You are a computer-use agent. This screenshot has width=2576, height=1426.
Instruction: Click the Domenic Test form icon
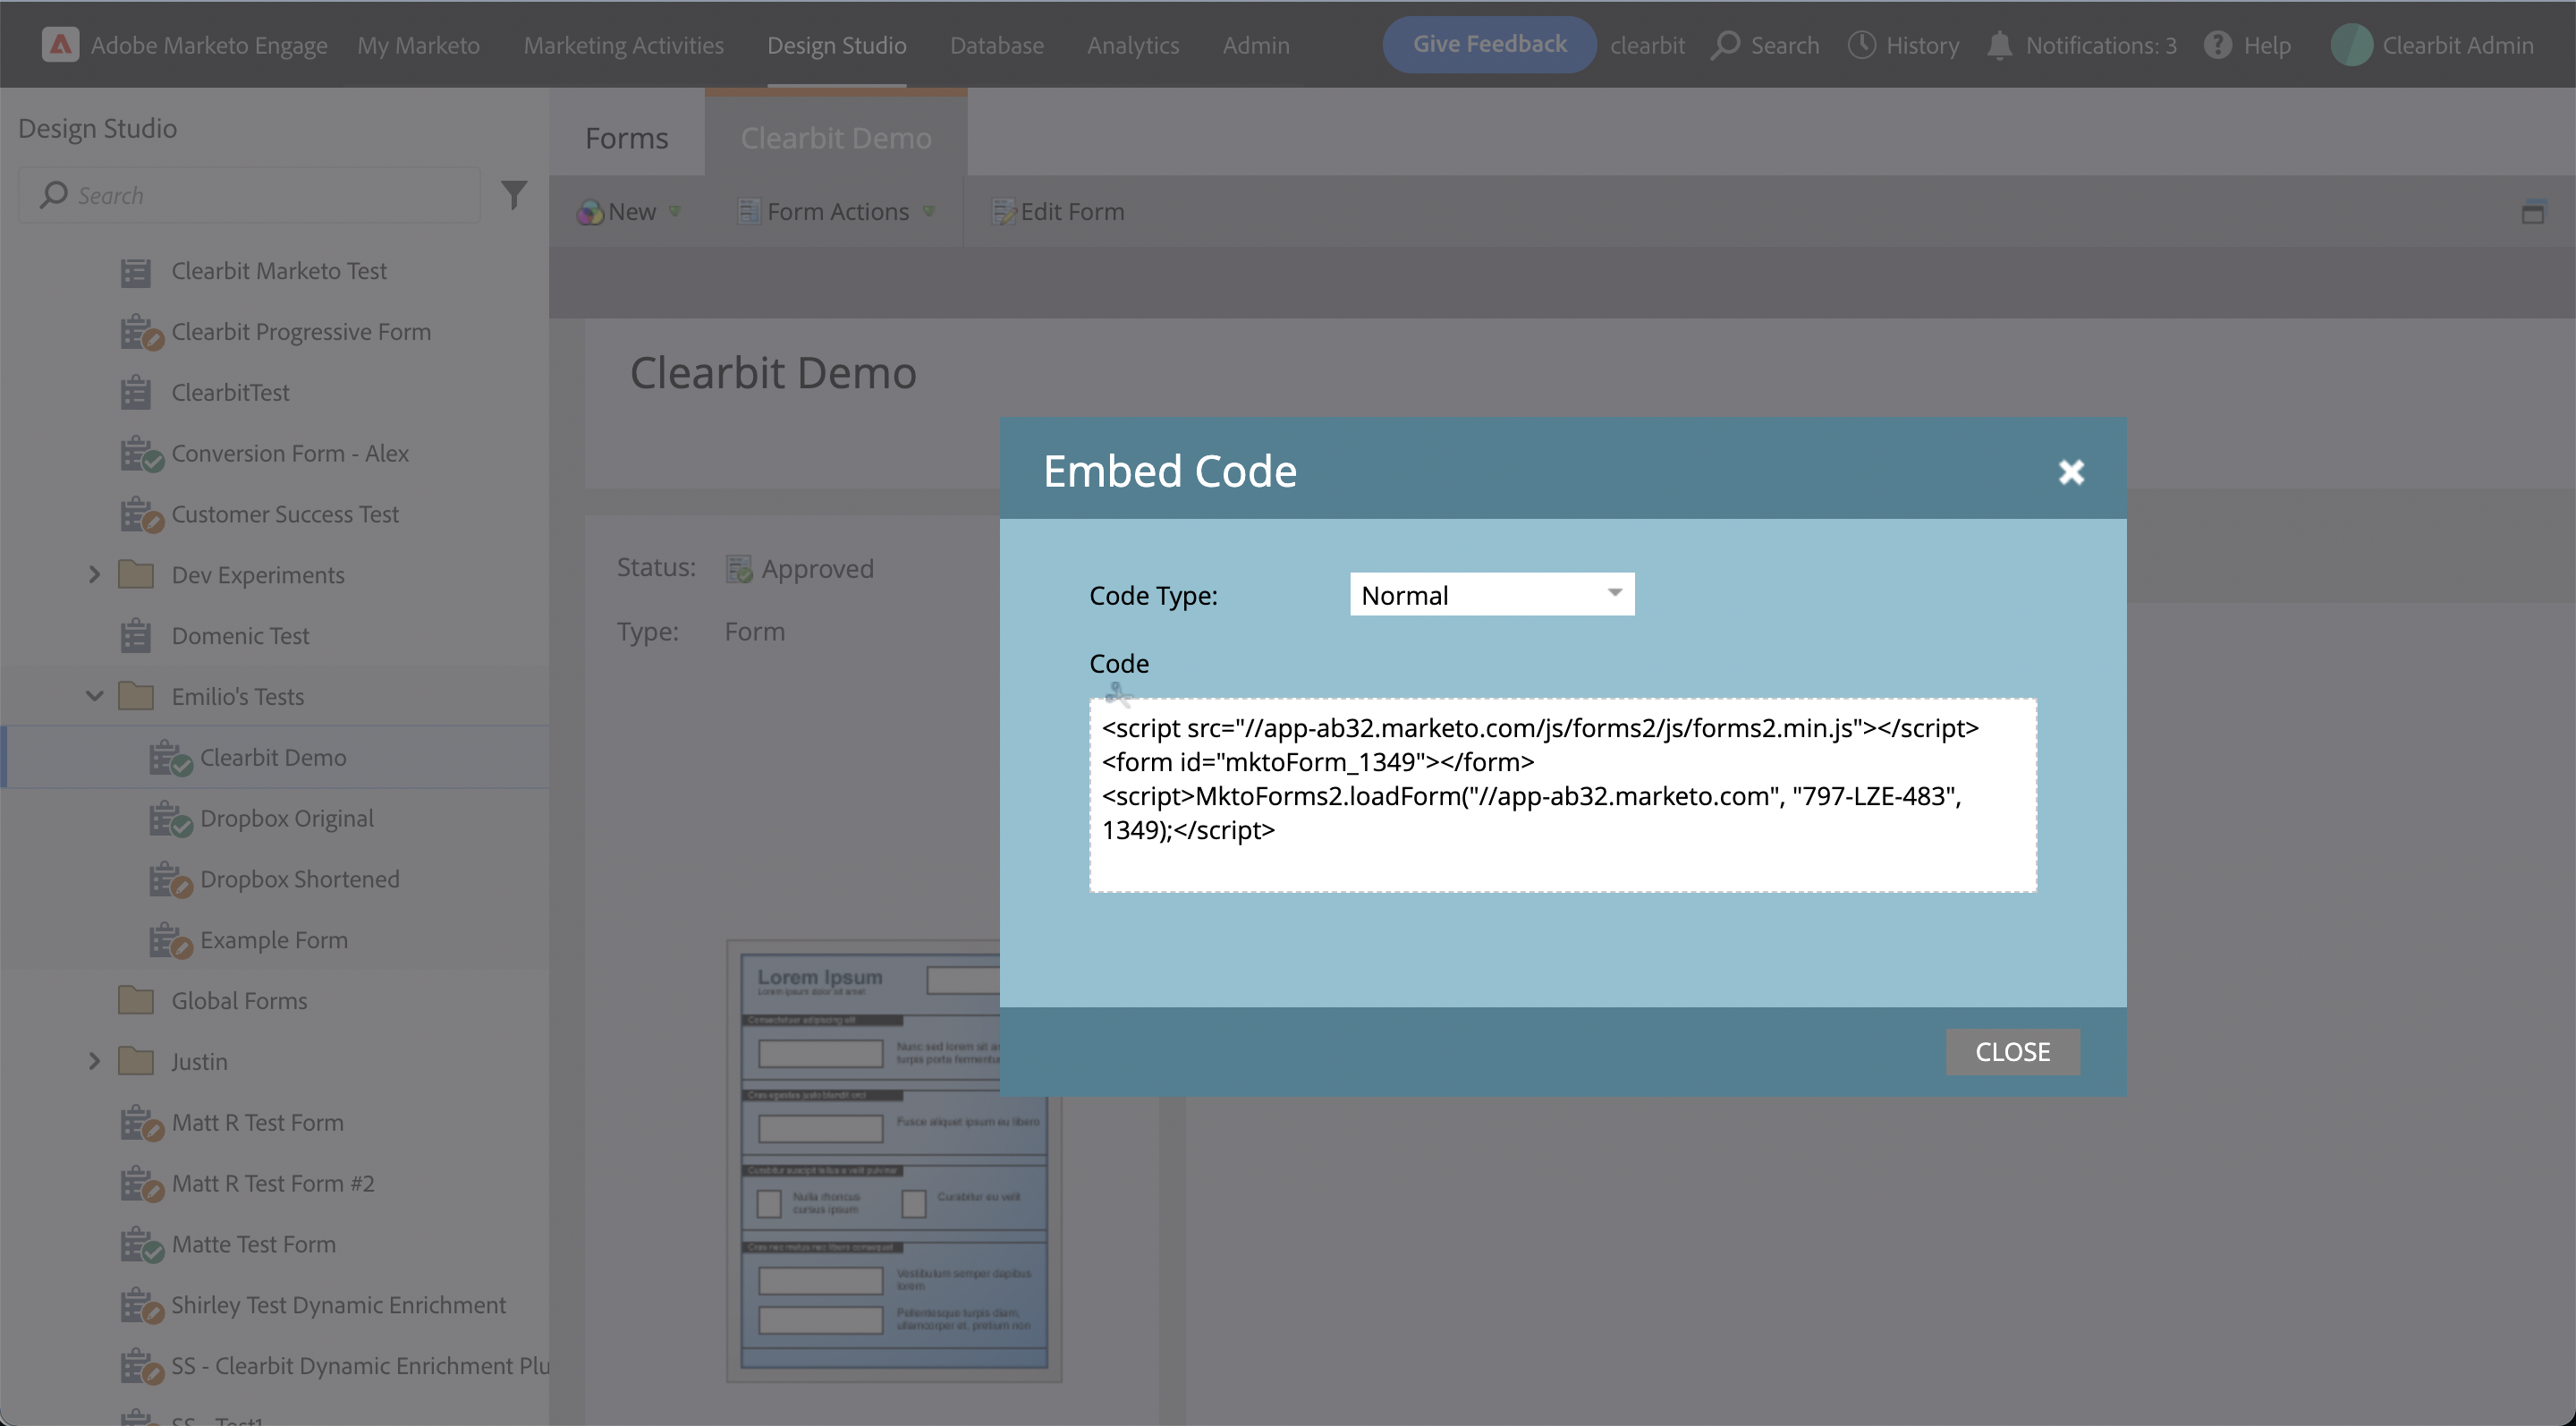click(x=136, y=636)
